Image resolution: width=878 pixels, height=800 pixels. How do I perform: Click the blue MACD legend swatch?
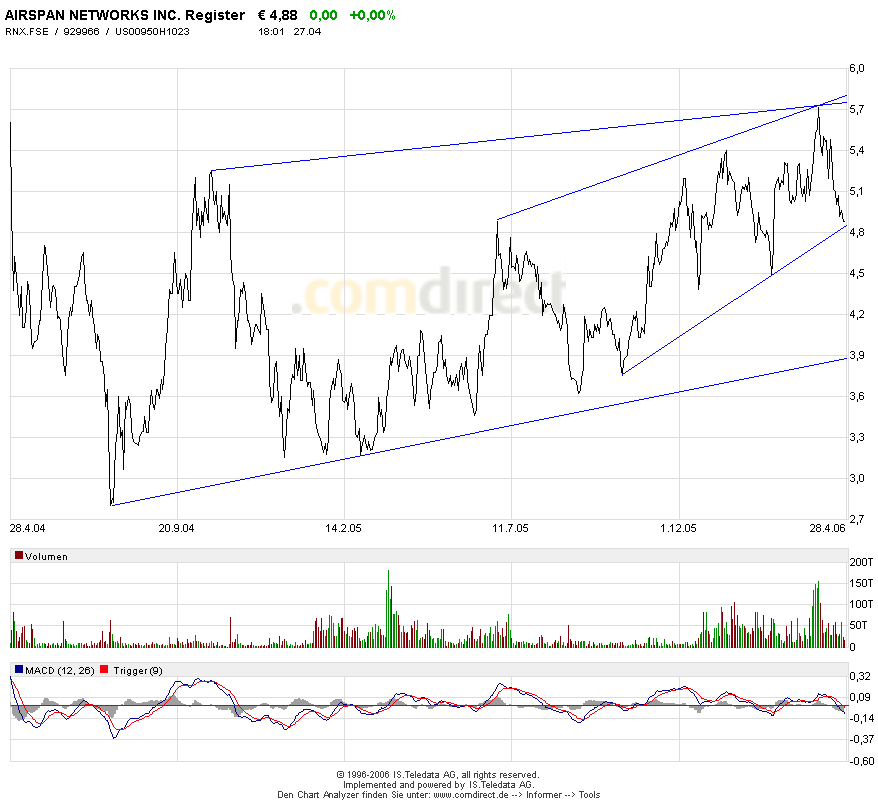(x=19, y=669)
